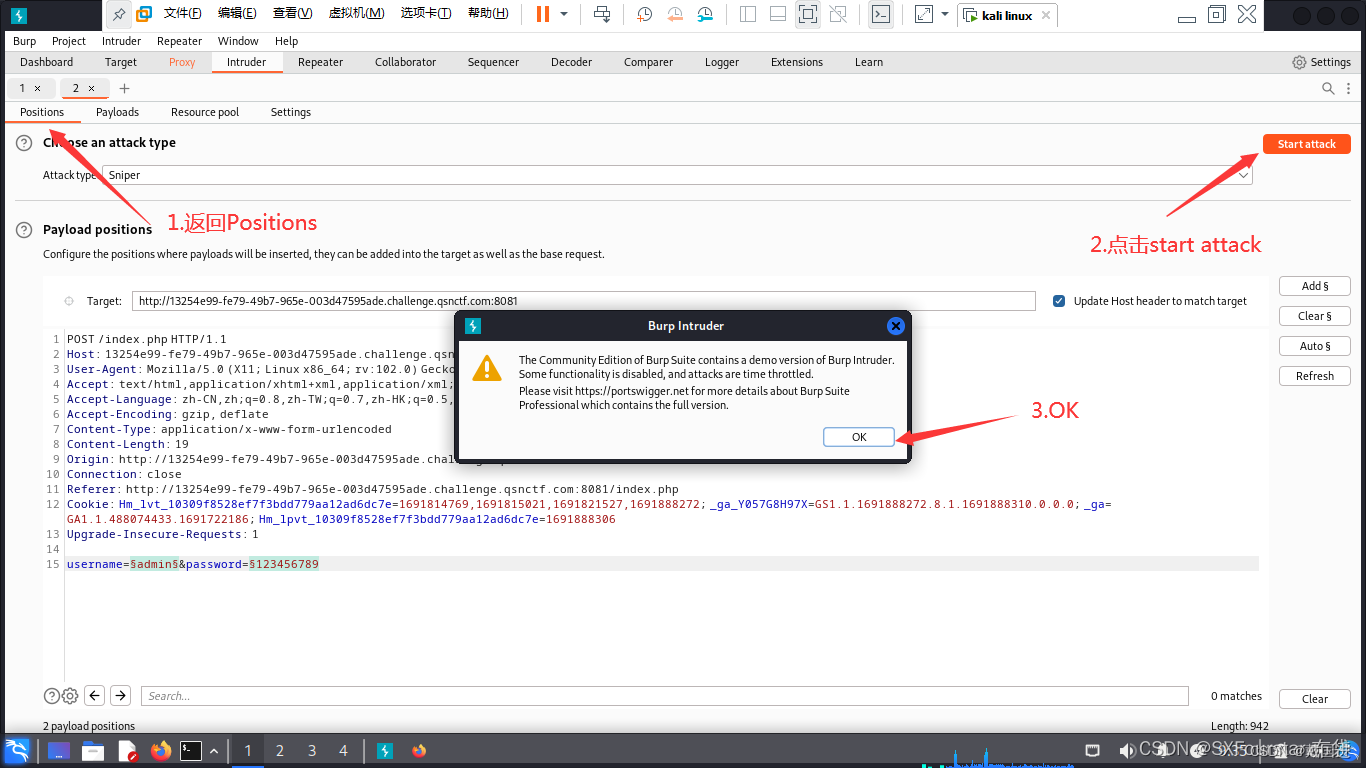Open the Attack type Sniper dropdown
Screen dimensions: 1366x768
click(677, 175)
